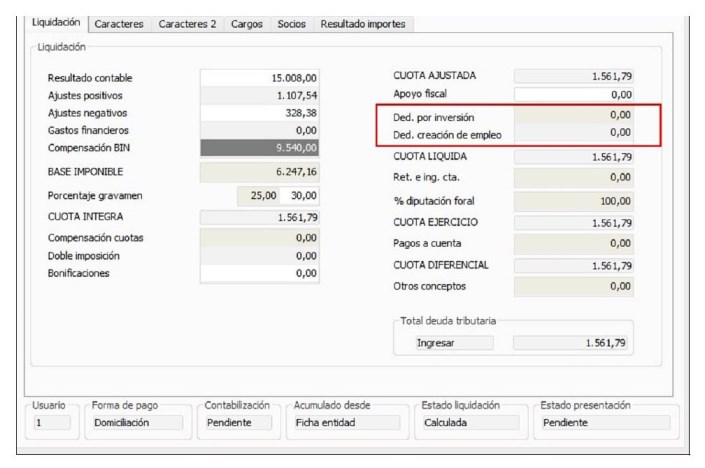Click the Pagos a cuenta value field
Image resolution: width=705 pixels, height=468 pixels.
point(574,243)
